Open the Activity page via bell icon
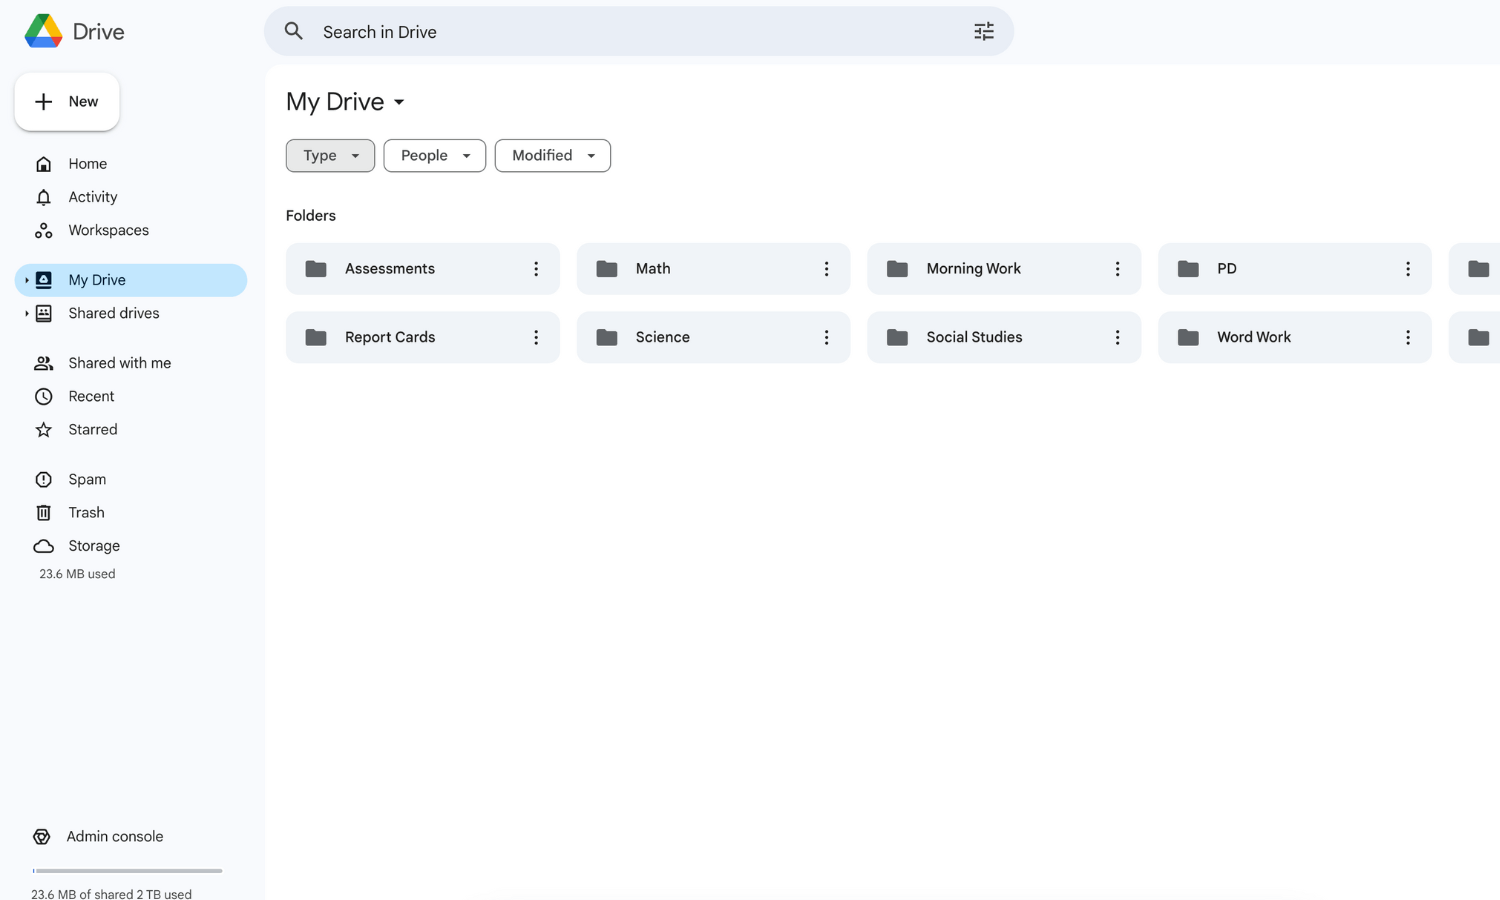 [92, 196]
